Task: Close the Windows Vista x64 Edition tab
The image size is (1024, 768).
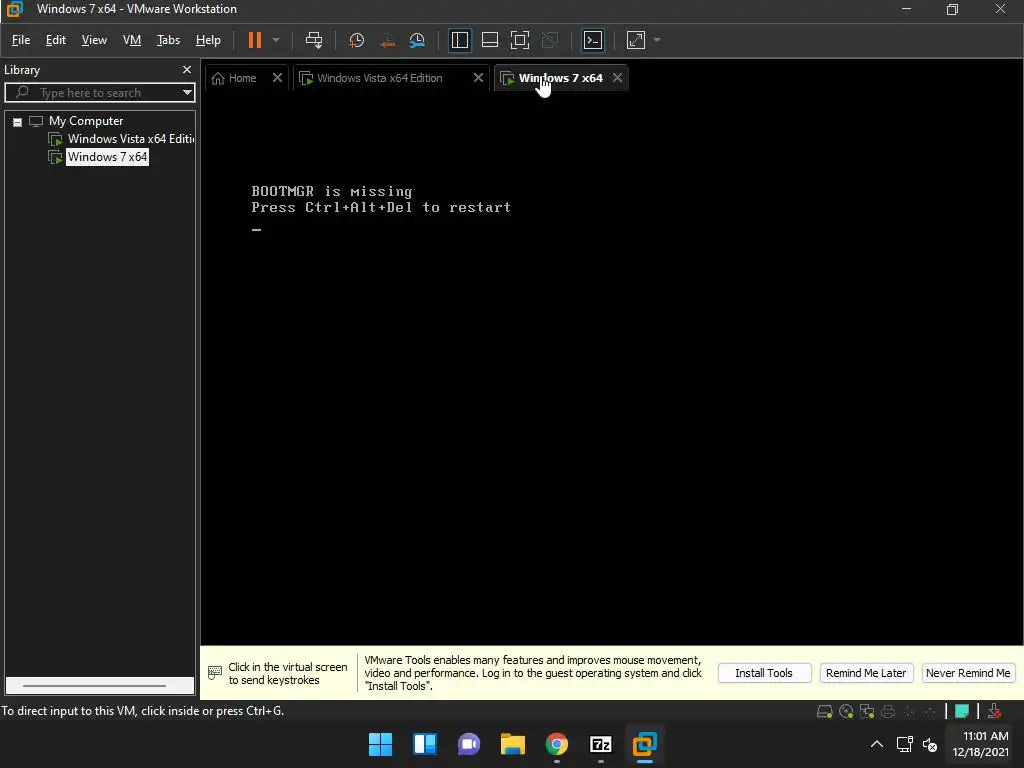Action: pyautogui.click(x=478, y=78)
